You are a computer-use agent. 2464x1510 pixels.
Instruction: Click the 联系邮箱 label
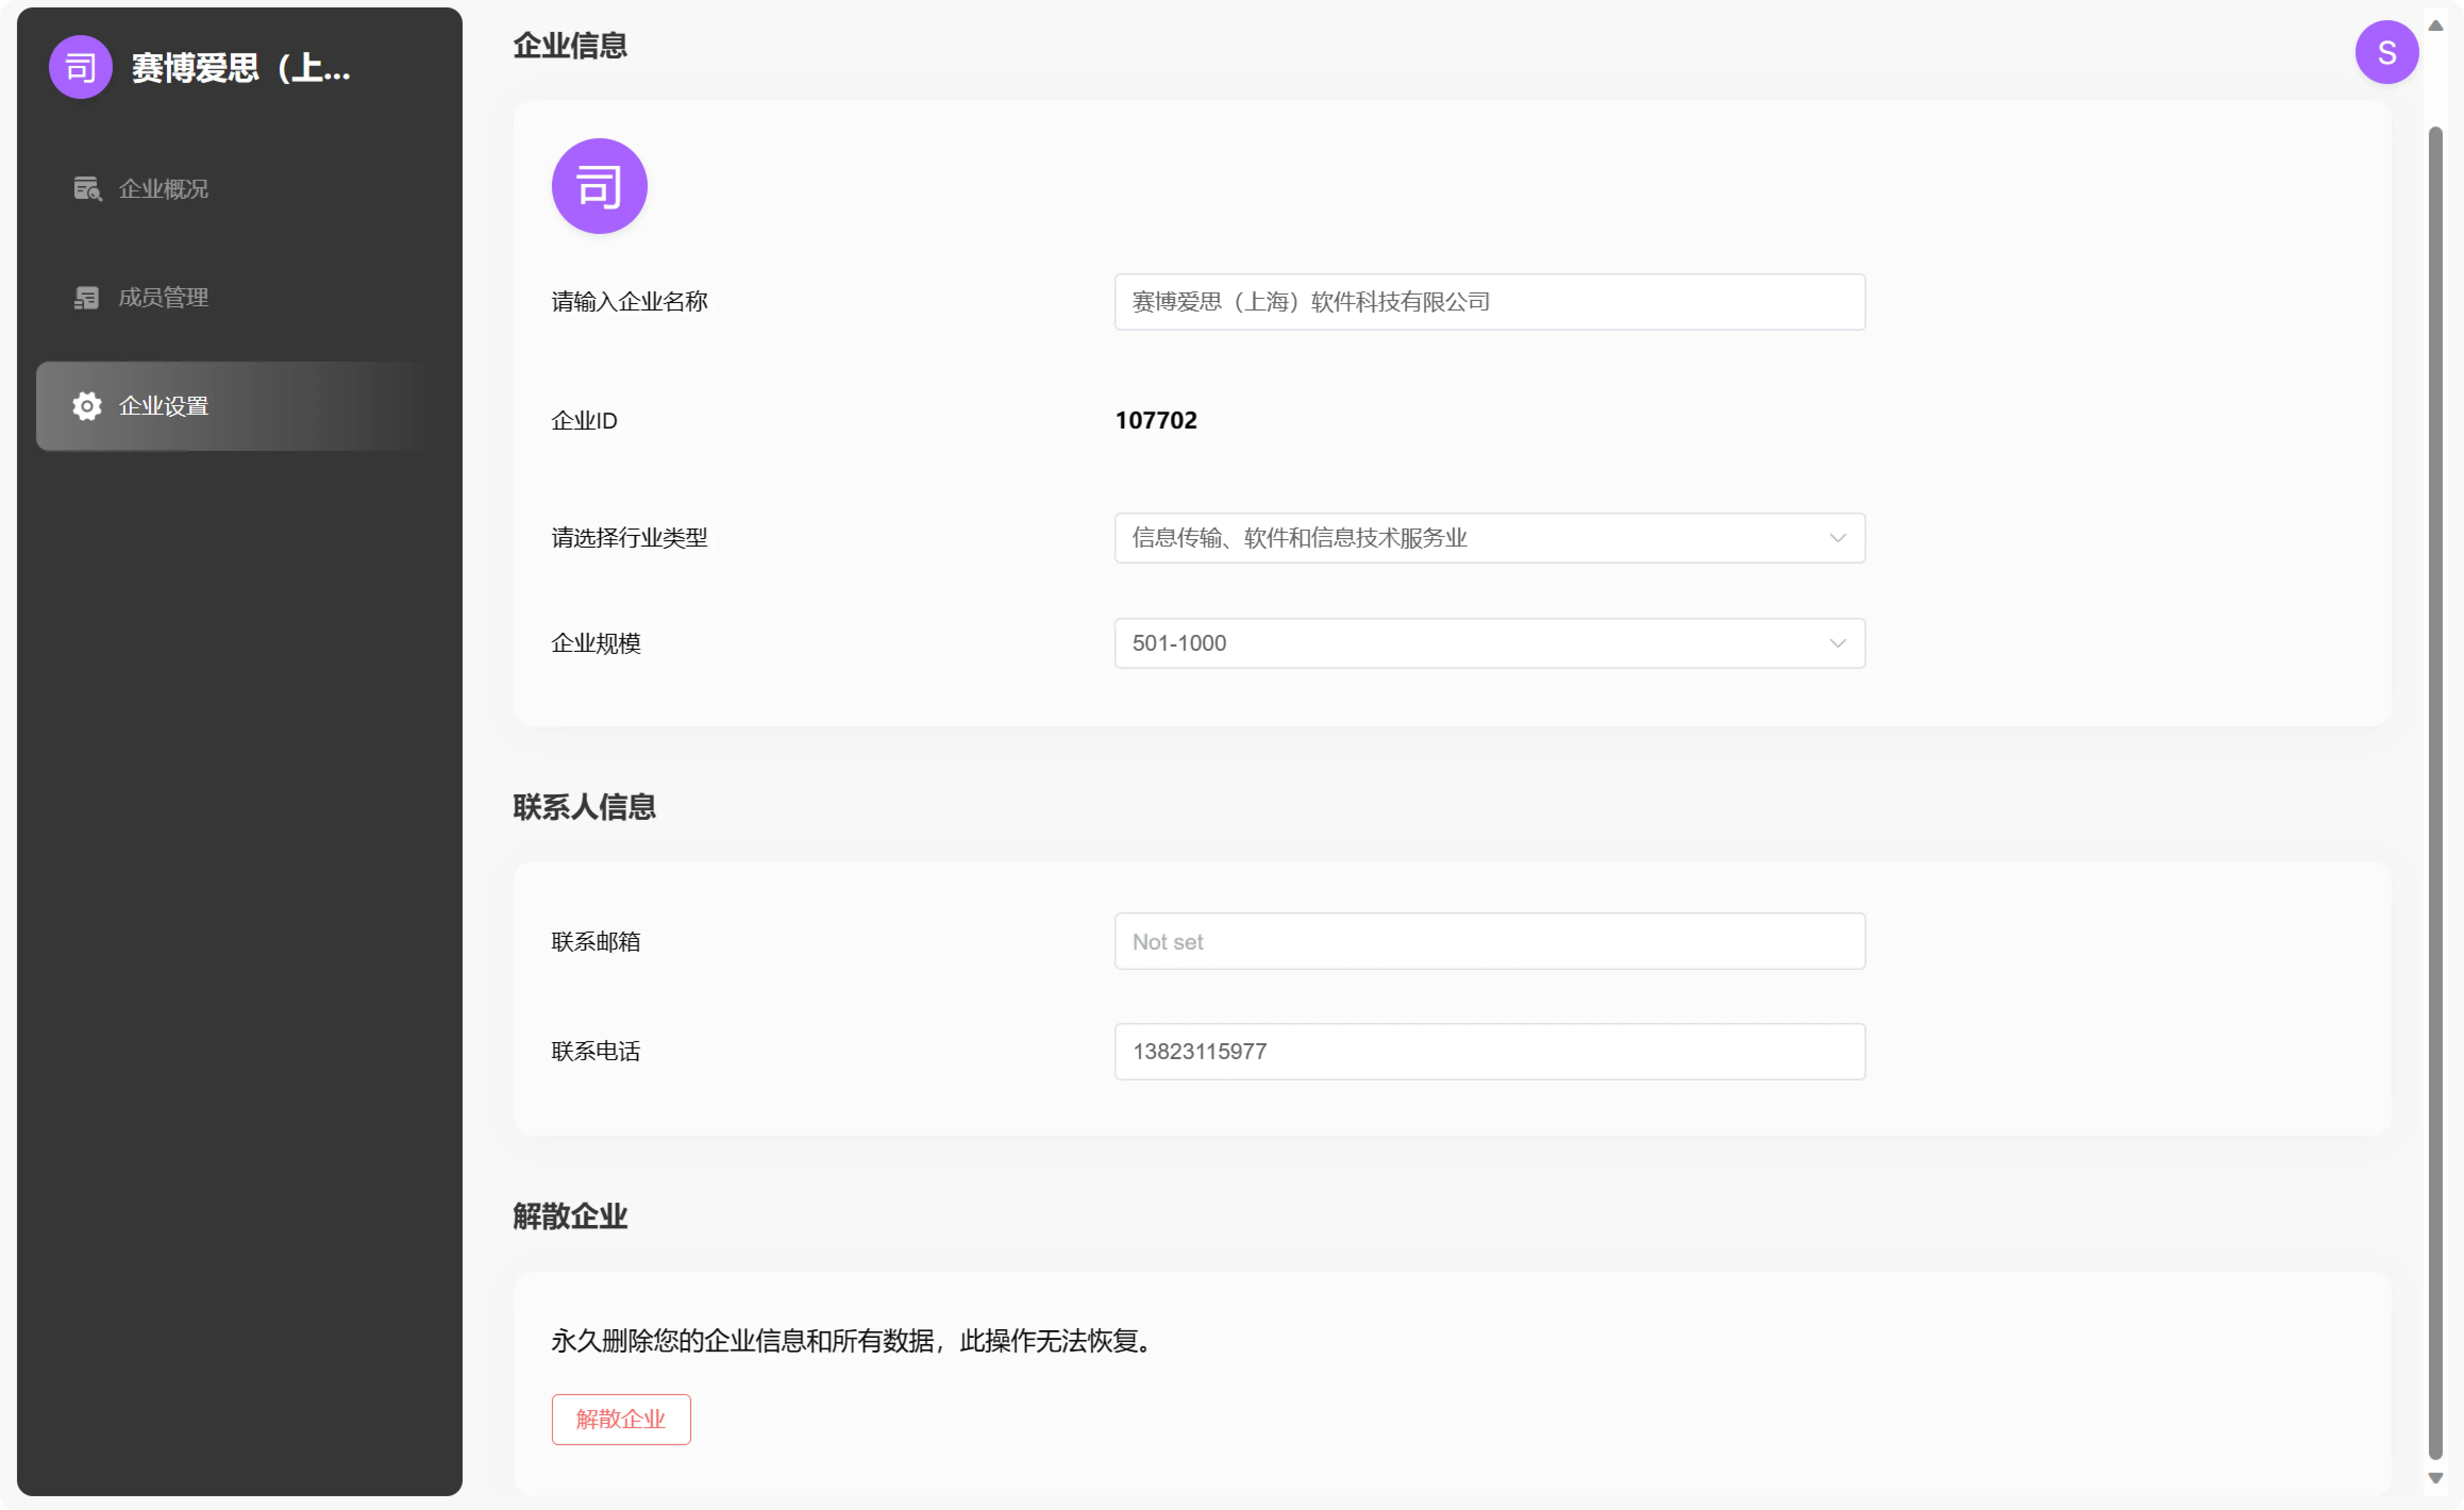coord(596,941)
